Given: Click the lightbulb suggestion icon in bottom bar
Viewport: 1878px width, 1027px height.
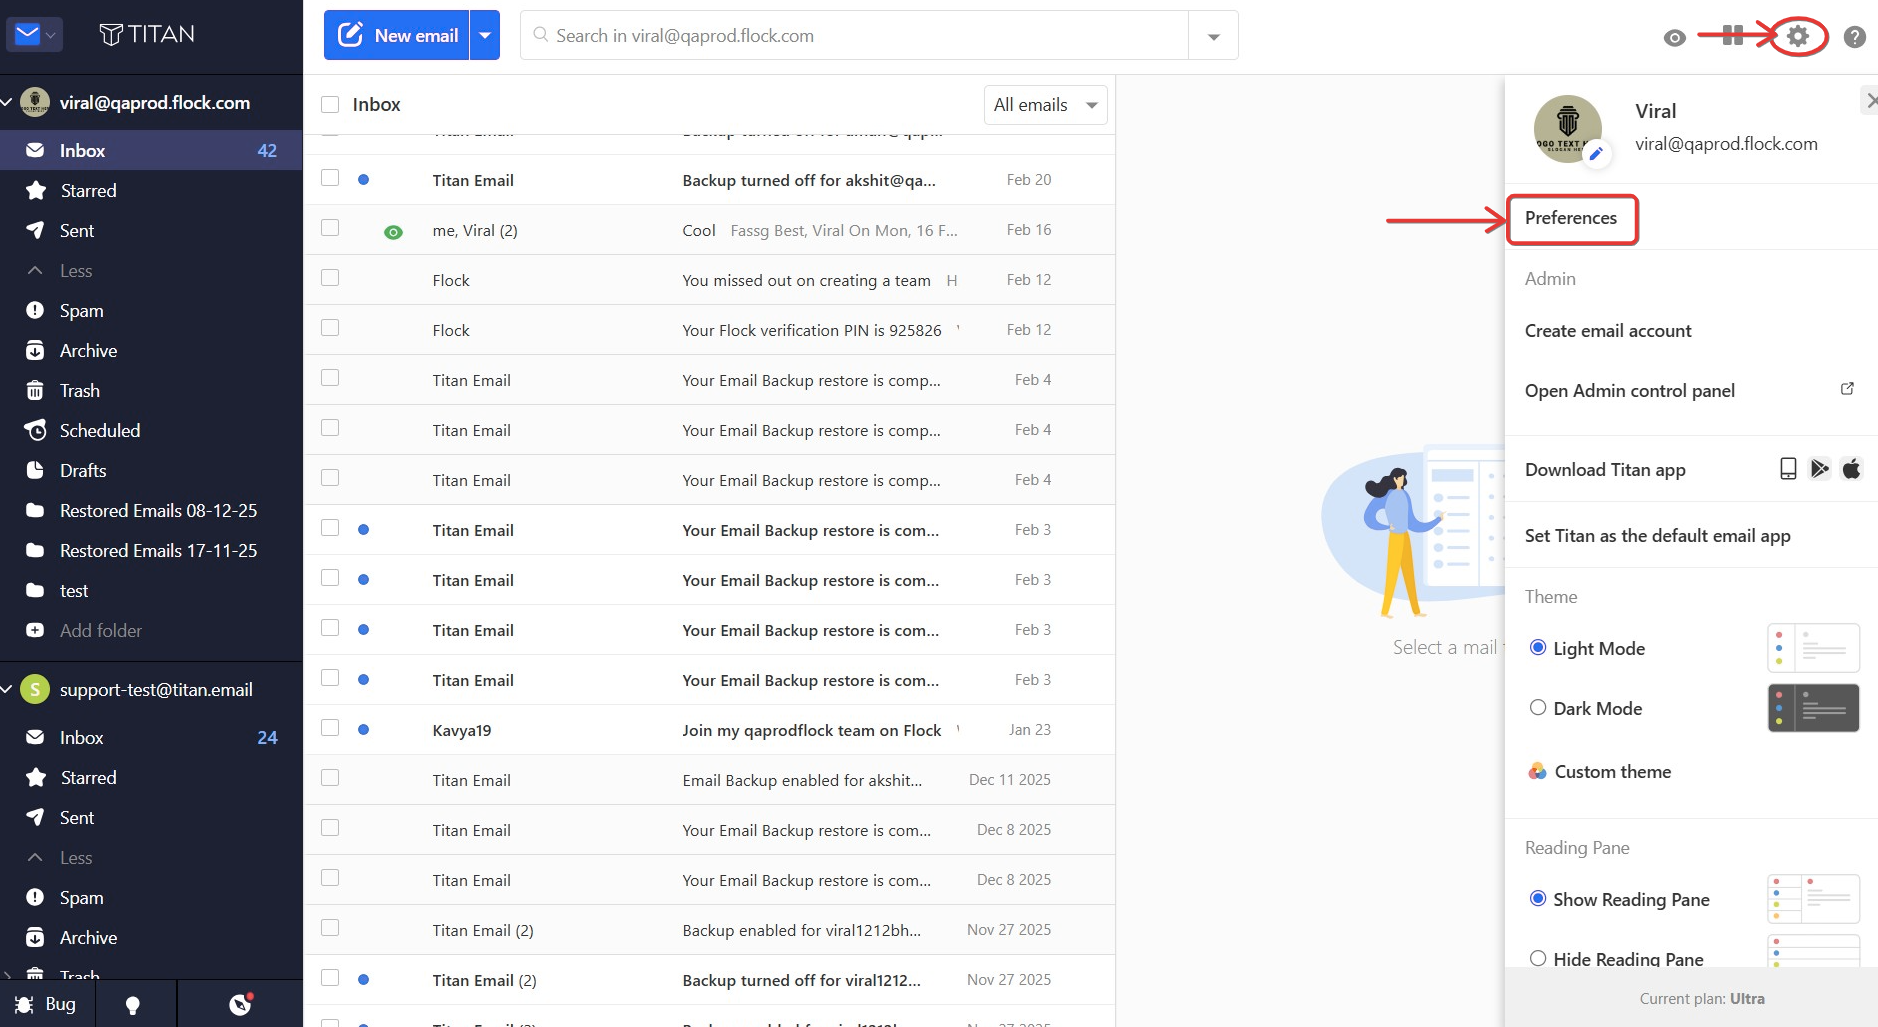Looking at the screenshot, I should point(132,1005).
